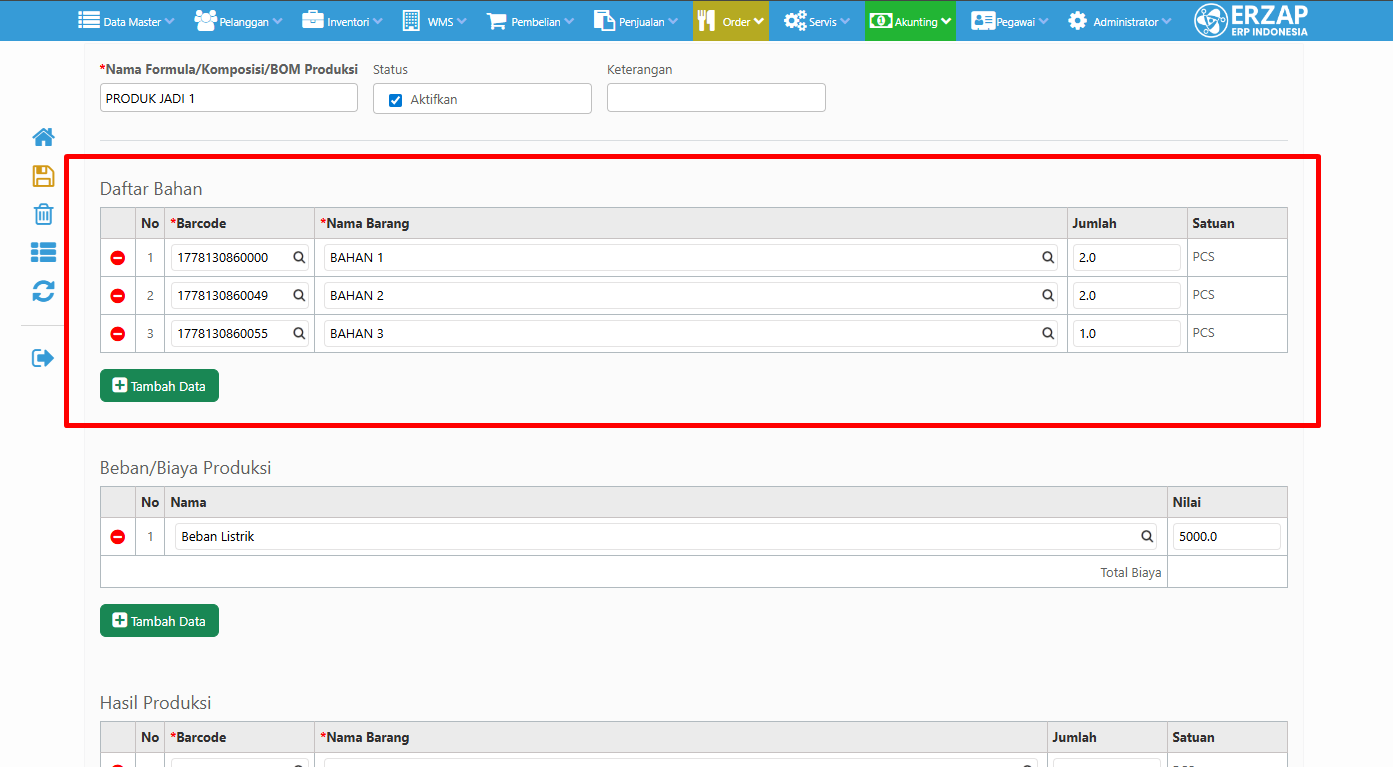1393x767 pixels.
Task: Exit form with sidebar logout arrow icon
Action: point(43,357)
